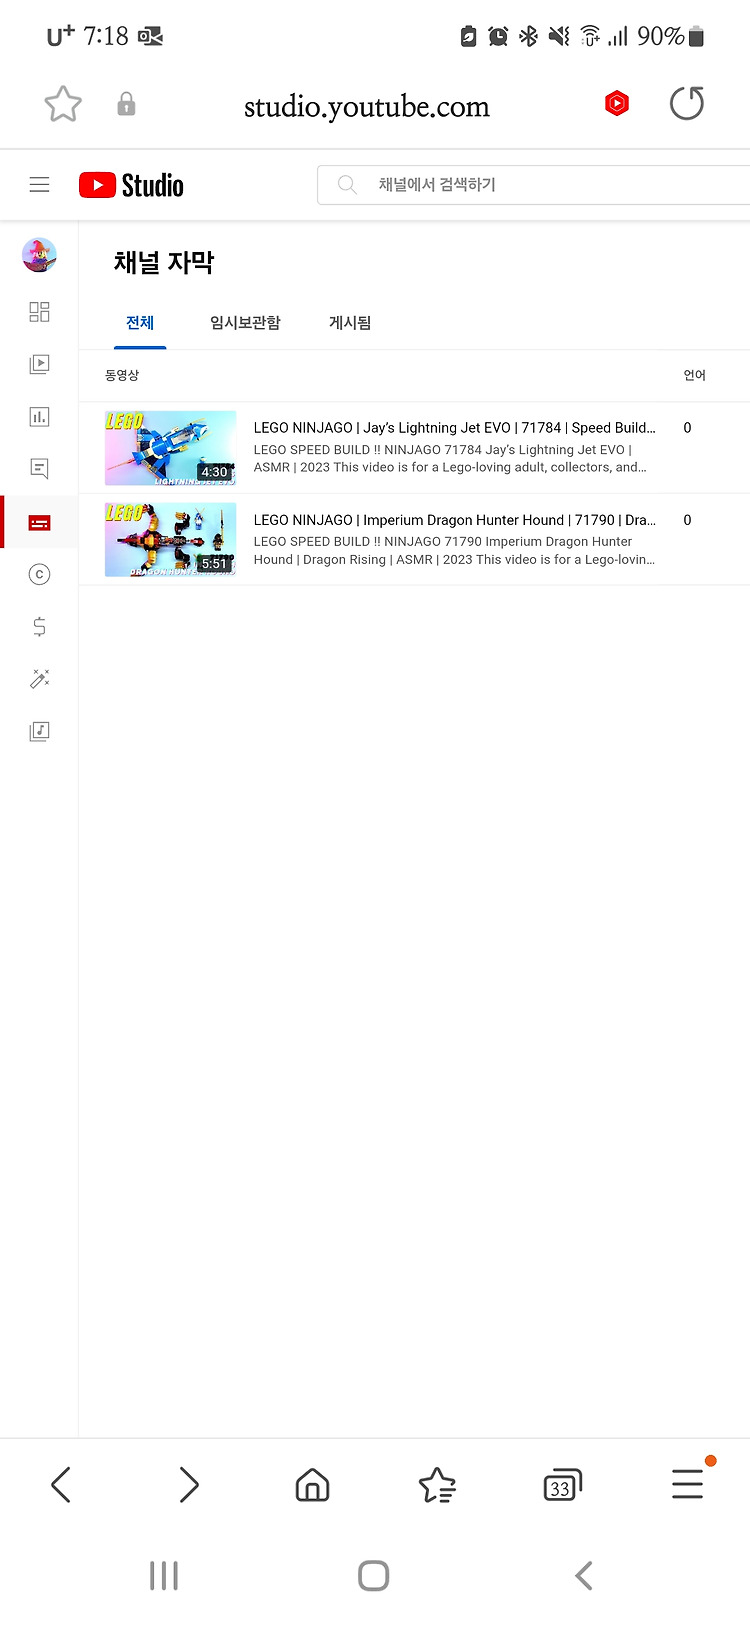Open the hamburger navigation menu

(39, 185)
